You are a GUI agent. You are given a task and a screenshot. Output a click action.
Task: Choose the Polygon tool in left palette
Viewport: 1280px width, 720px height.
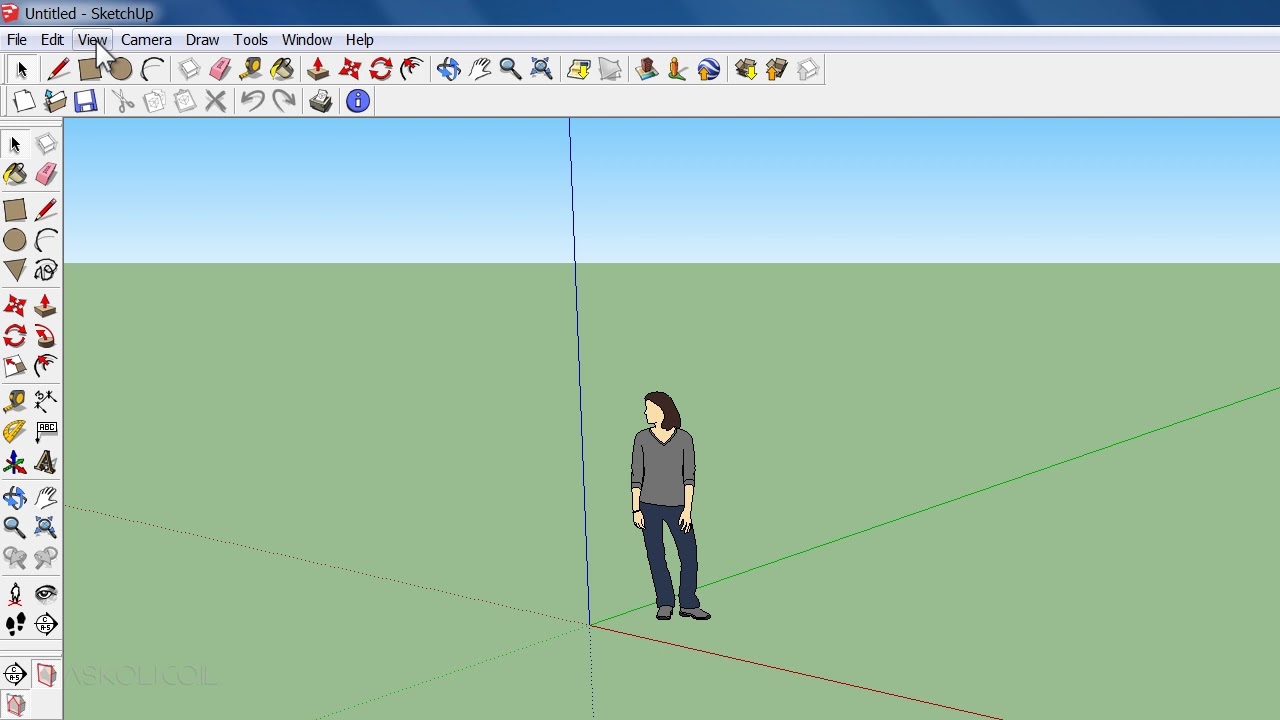click(15, 271)
